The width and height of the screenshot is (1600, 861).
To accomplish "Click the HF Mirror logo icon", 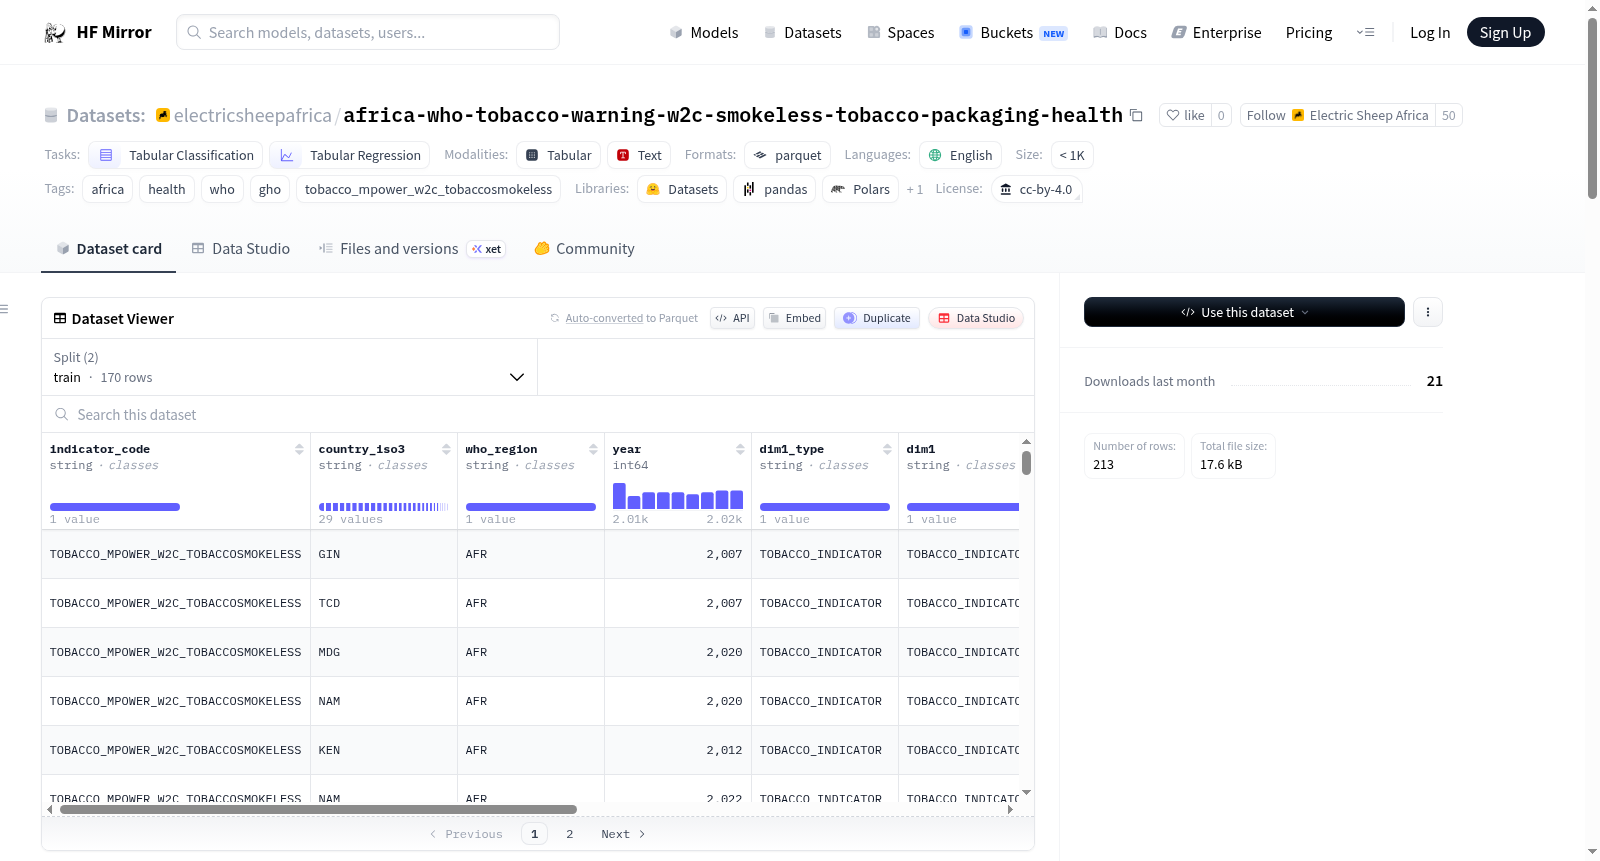I will 55,33.
